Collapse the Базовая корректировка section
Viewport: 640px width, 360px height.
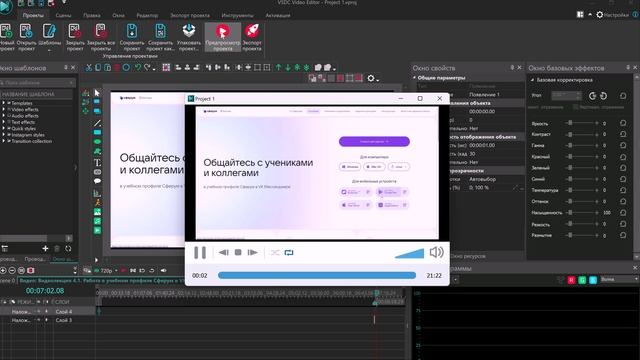(532, 80)
